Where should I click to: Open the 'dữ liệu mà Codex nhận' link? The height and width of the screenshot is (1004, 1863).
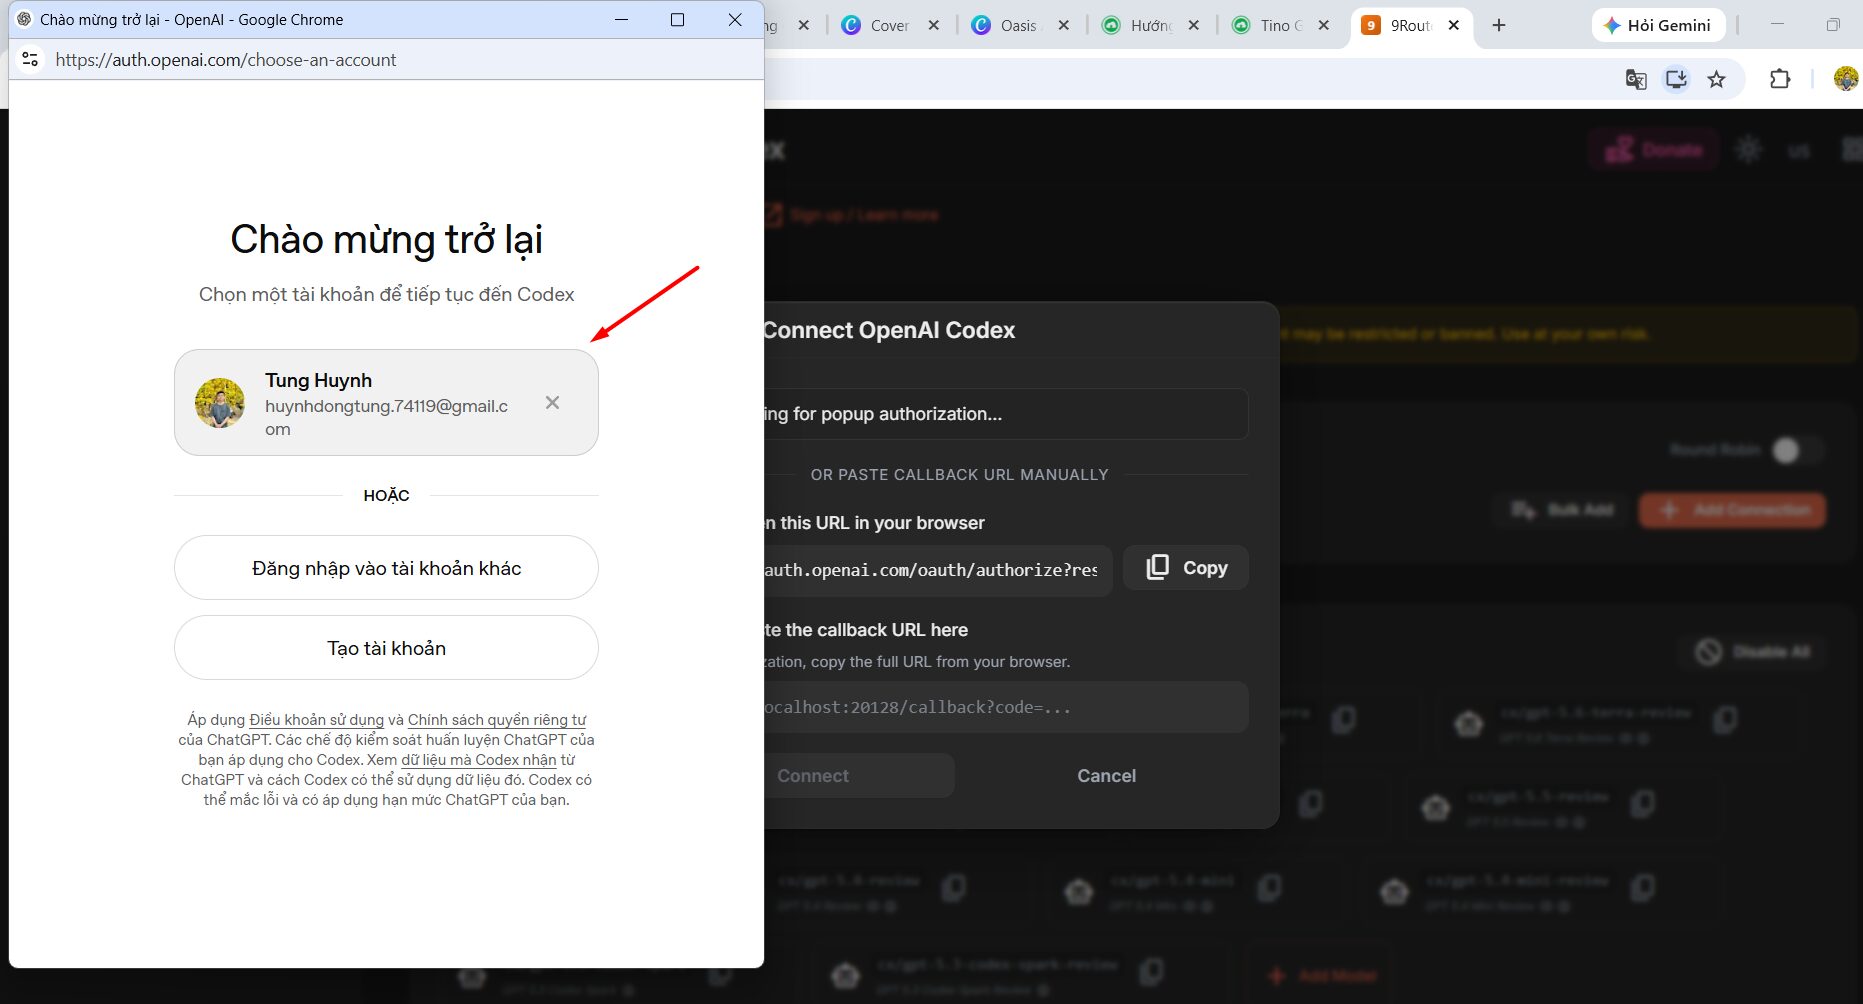(x=479, y=760)
